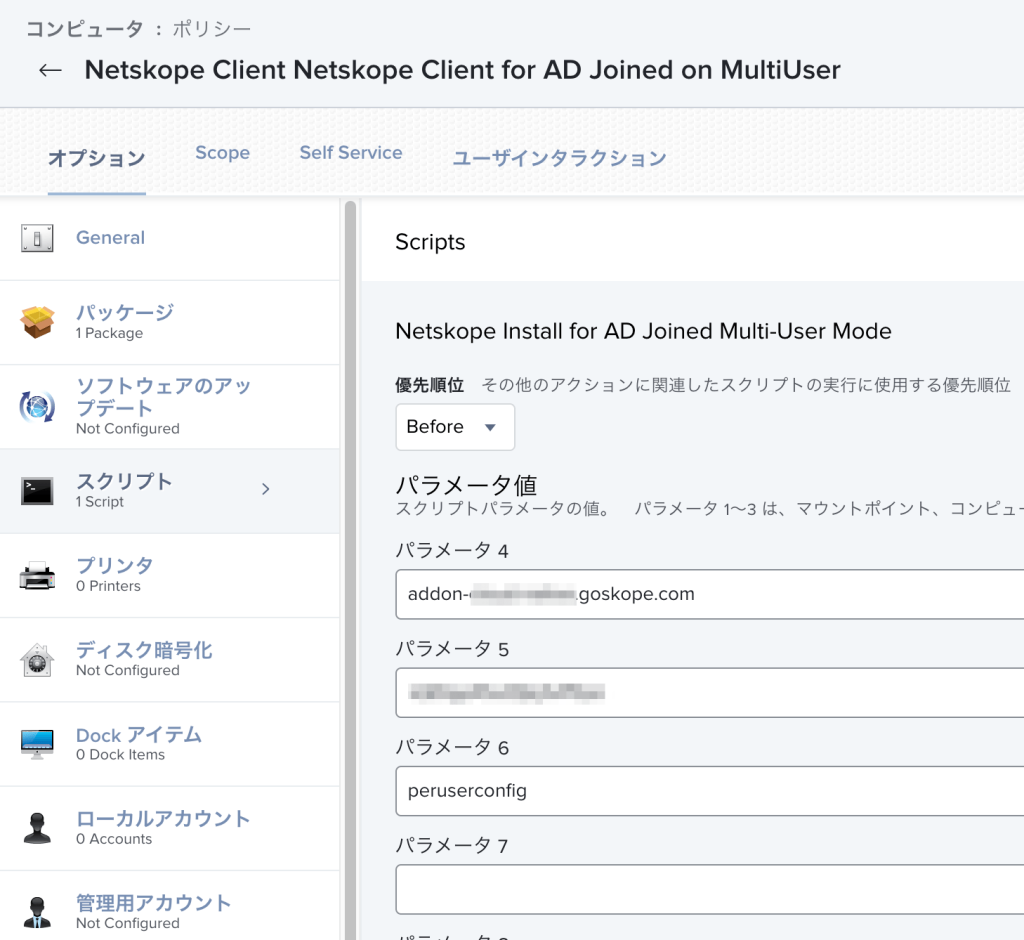Click the パラメータ 6 peruserconfig field
The width and height of the screenshot is (1024, 940).
tap(710, 791)
